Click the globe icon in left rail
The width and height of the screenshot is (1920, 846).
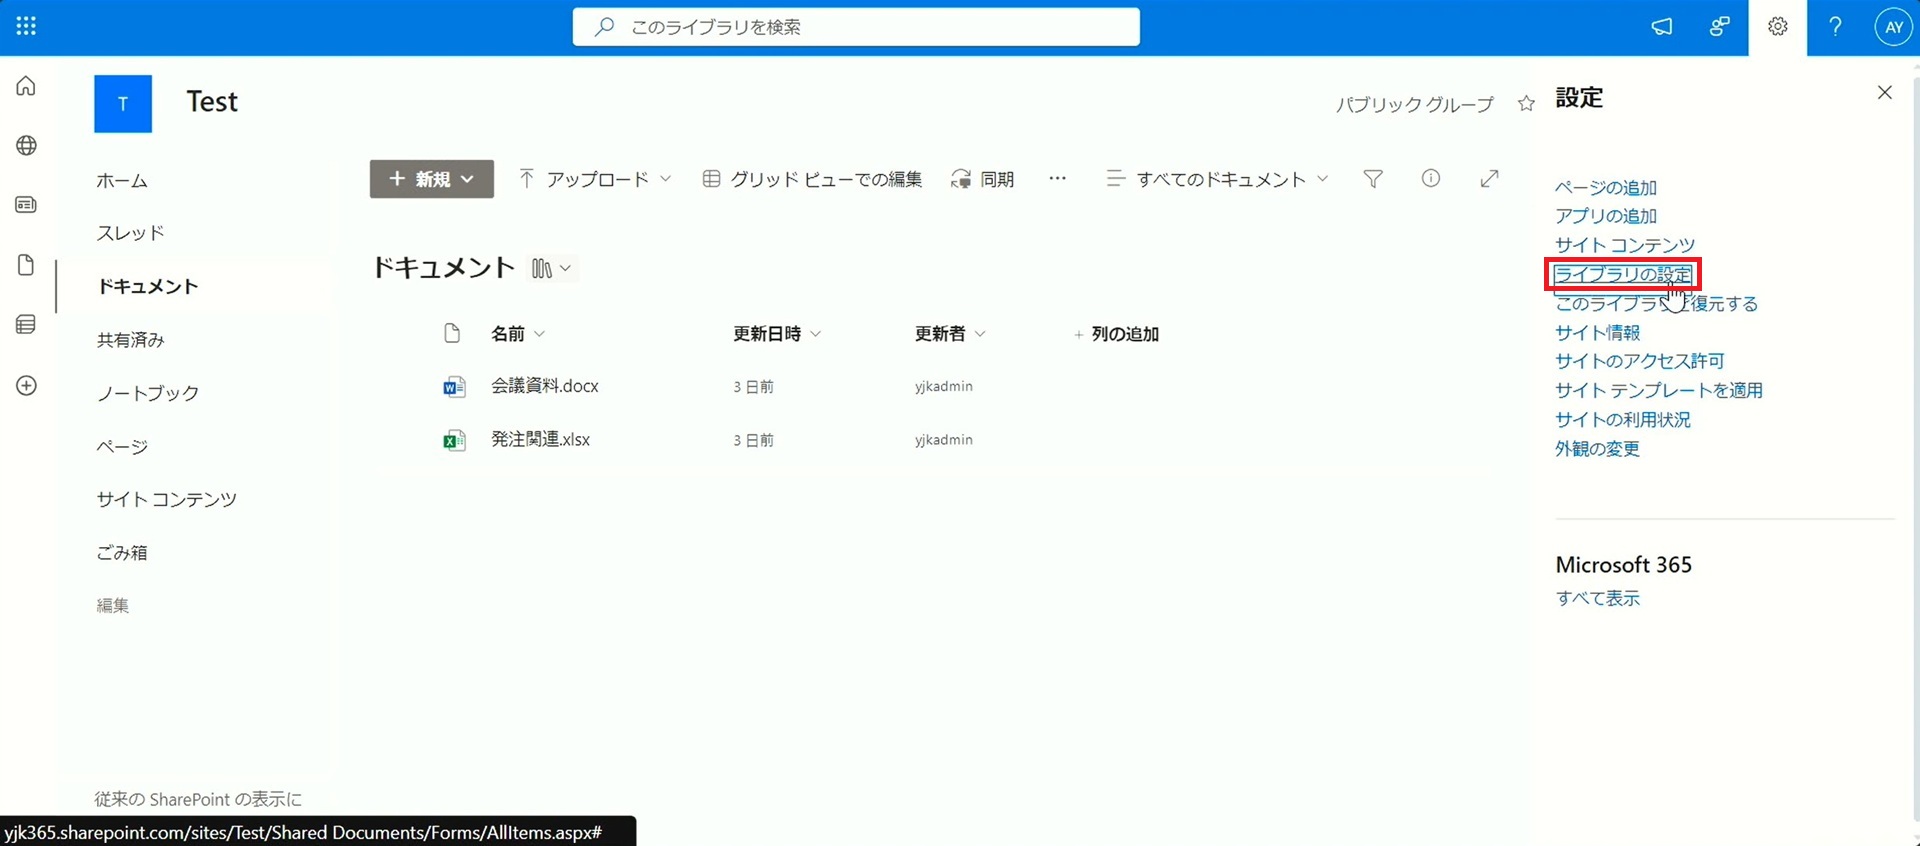(27, 146)
